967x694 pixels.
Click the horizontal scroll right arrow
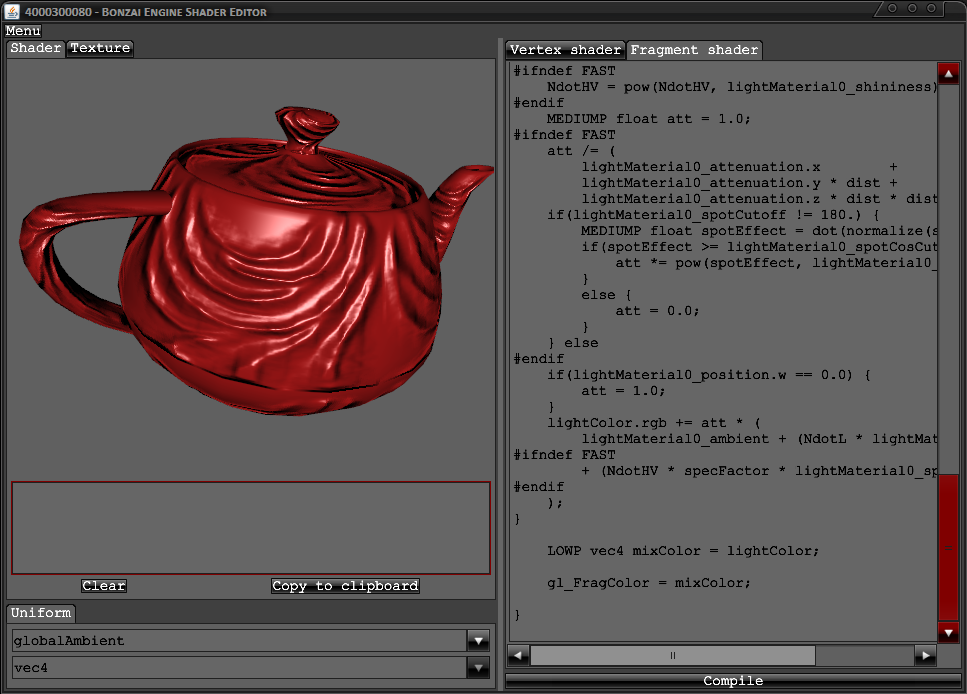(x=926, y=656)
